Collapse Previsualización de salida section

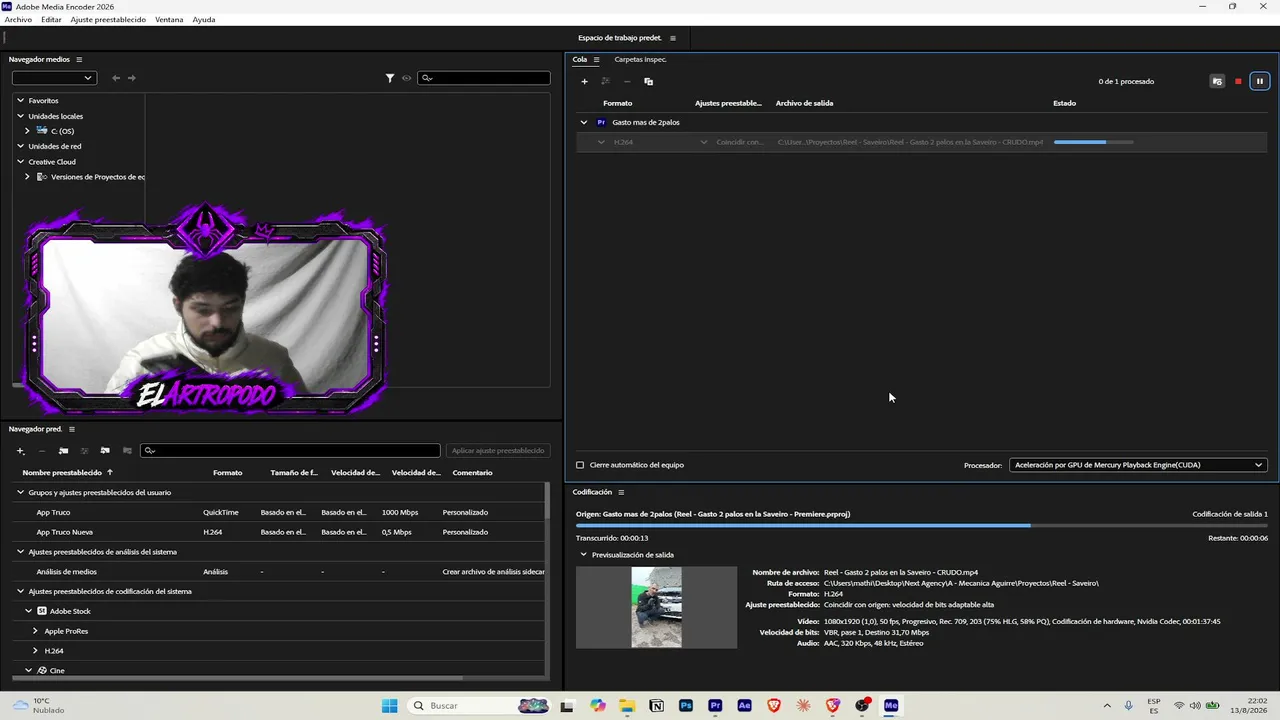584,555
